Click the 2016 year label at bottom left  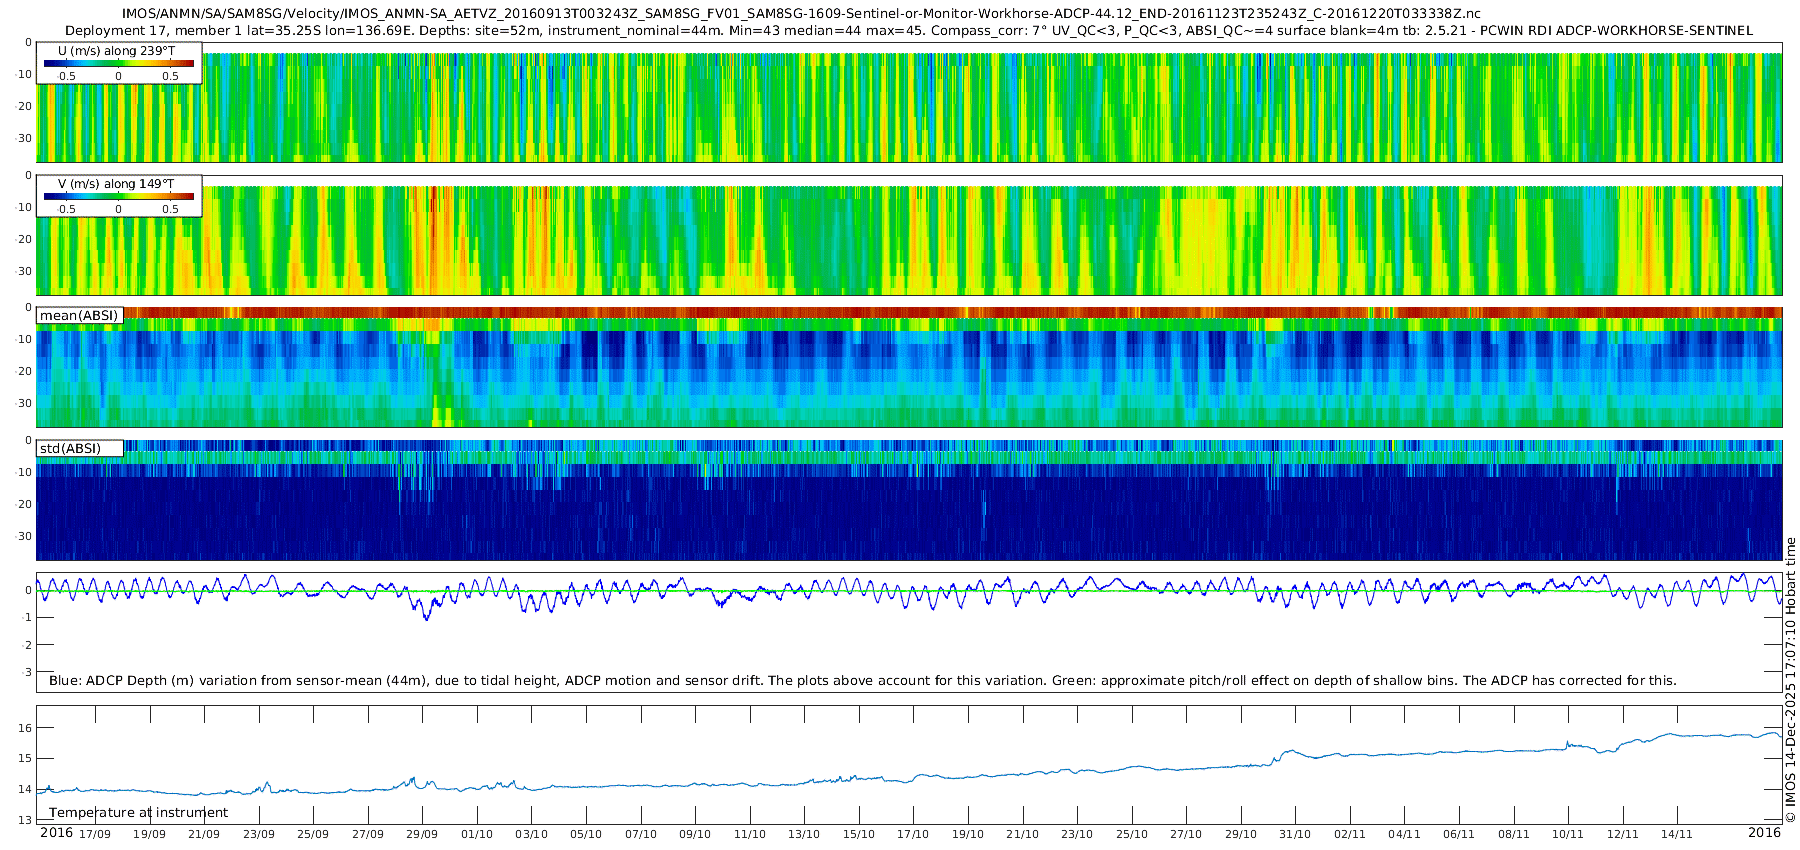[56, 833]
